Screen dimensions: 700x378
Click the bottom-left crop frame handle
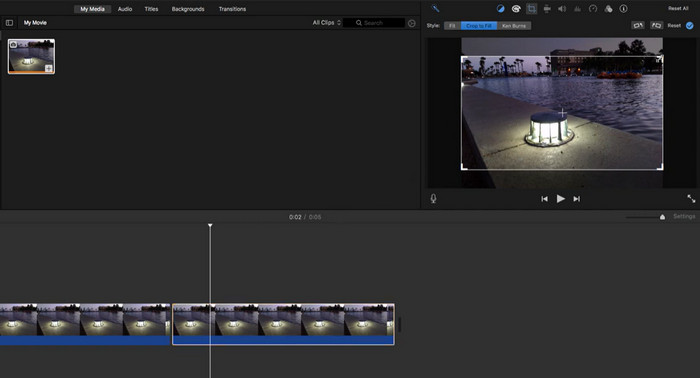(464, 167)
